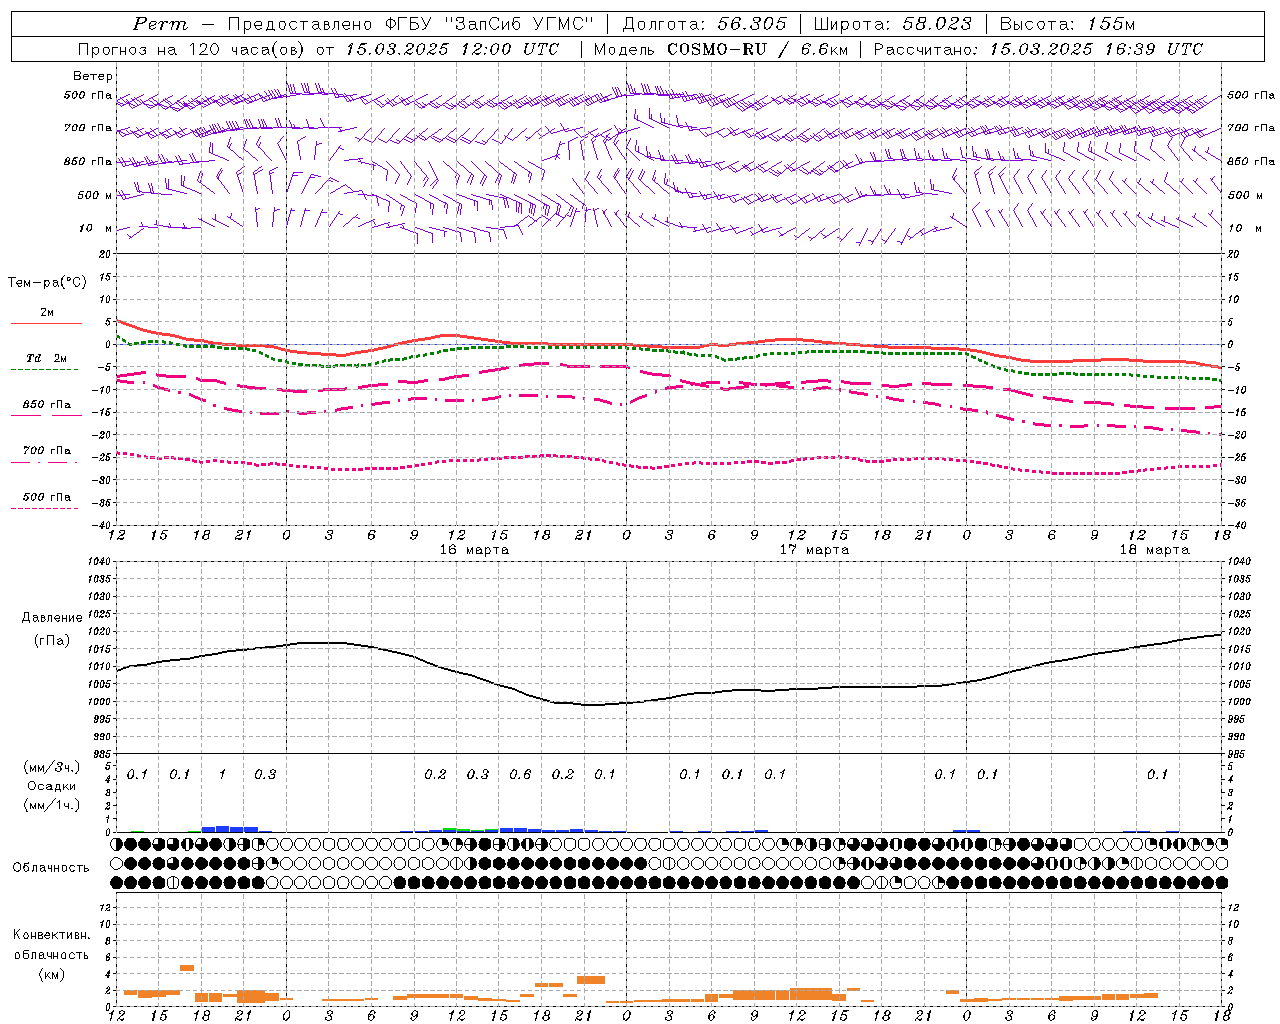Viewport: 1280px width, 1024px height.
Task: Click the "(гПа)" unit under Давление
Action: pyautogui.click(x=52, y=641)
